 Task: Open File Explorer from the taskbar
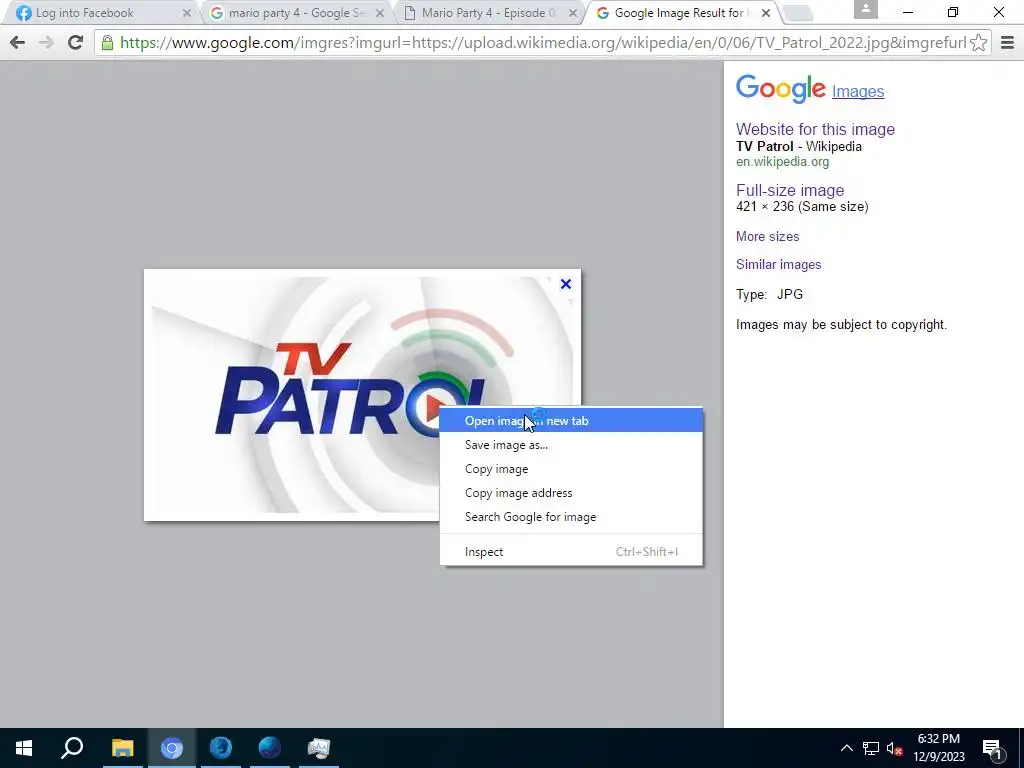[x=122, y=748]
